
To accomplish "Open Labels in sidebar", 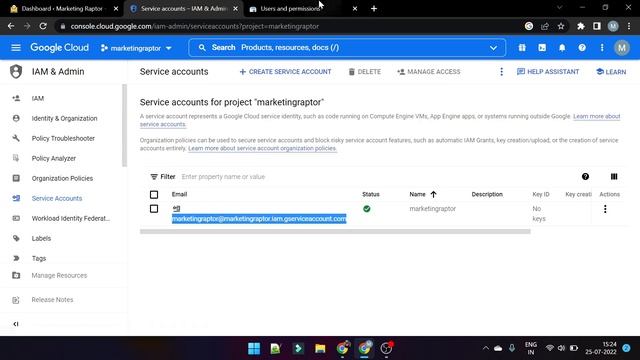I will coord(41,238).
